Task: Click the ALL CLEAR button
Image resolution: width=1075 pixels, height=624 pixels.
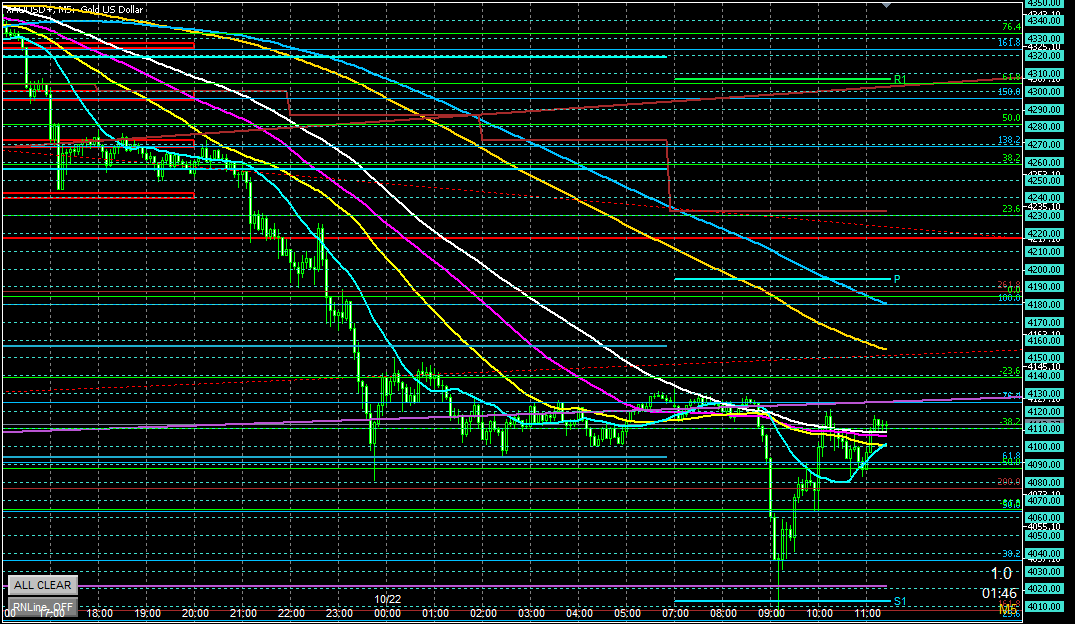Action: click(x=41, y=585)
